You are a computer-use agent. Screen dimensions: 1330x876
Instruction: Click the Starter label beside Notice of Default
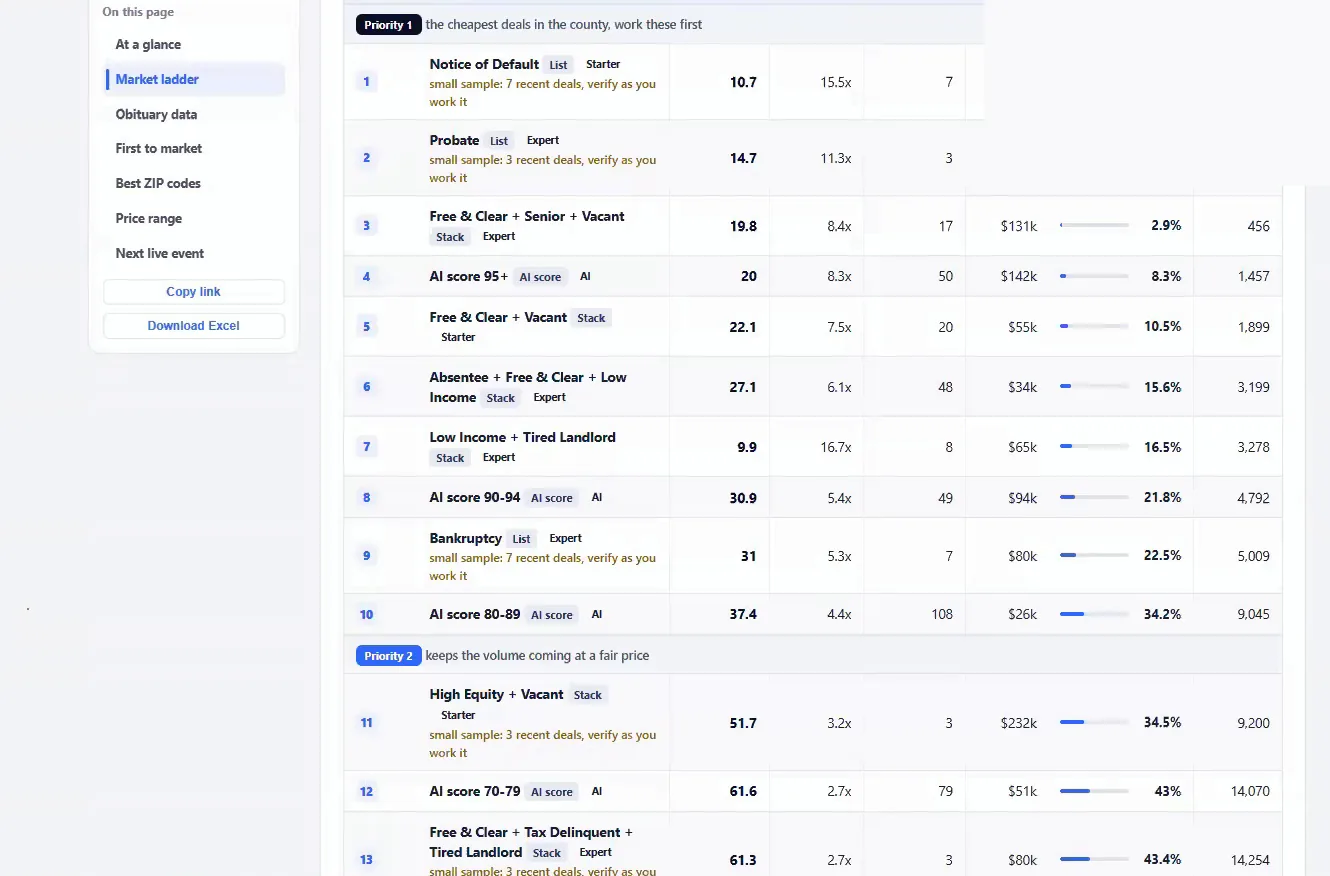click(603, 64)
